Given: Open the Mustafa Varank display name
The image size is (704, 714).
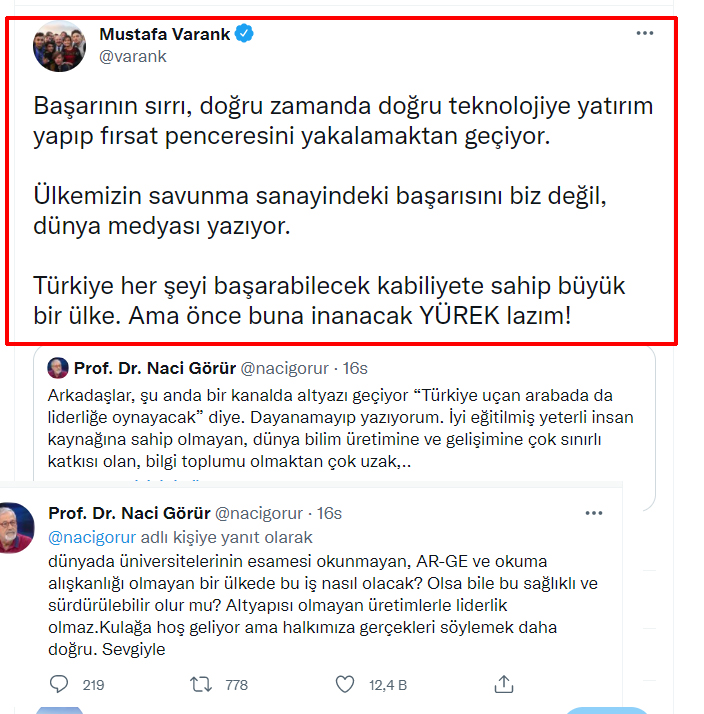Looking at the screenshot, I should click(x=165, y=34).
